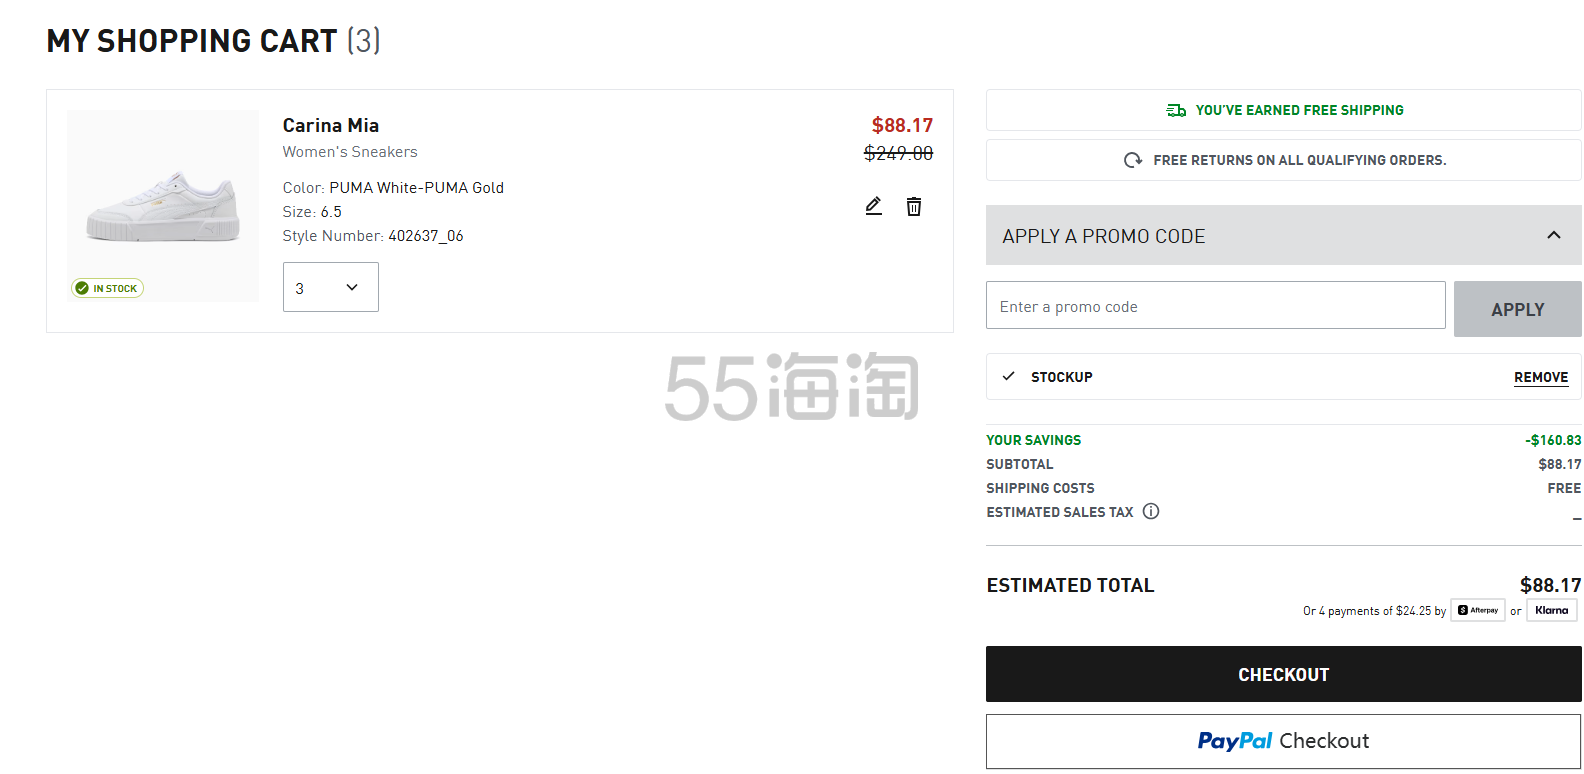The width and height of the screenshot is (1584, 774).
Task: Click the green In Stock badge
Action: (x=108, y=288)
